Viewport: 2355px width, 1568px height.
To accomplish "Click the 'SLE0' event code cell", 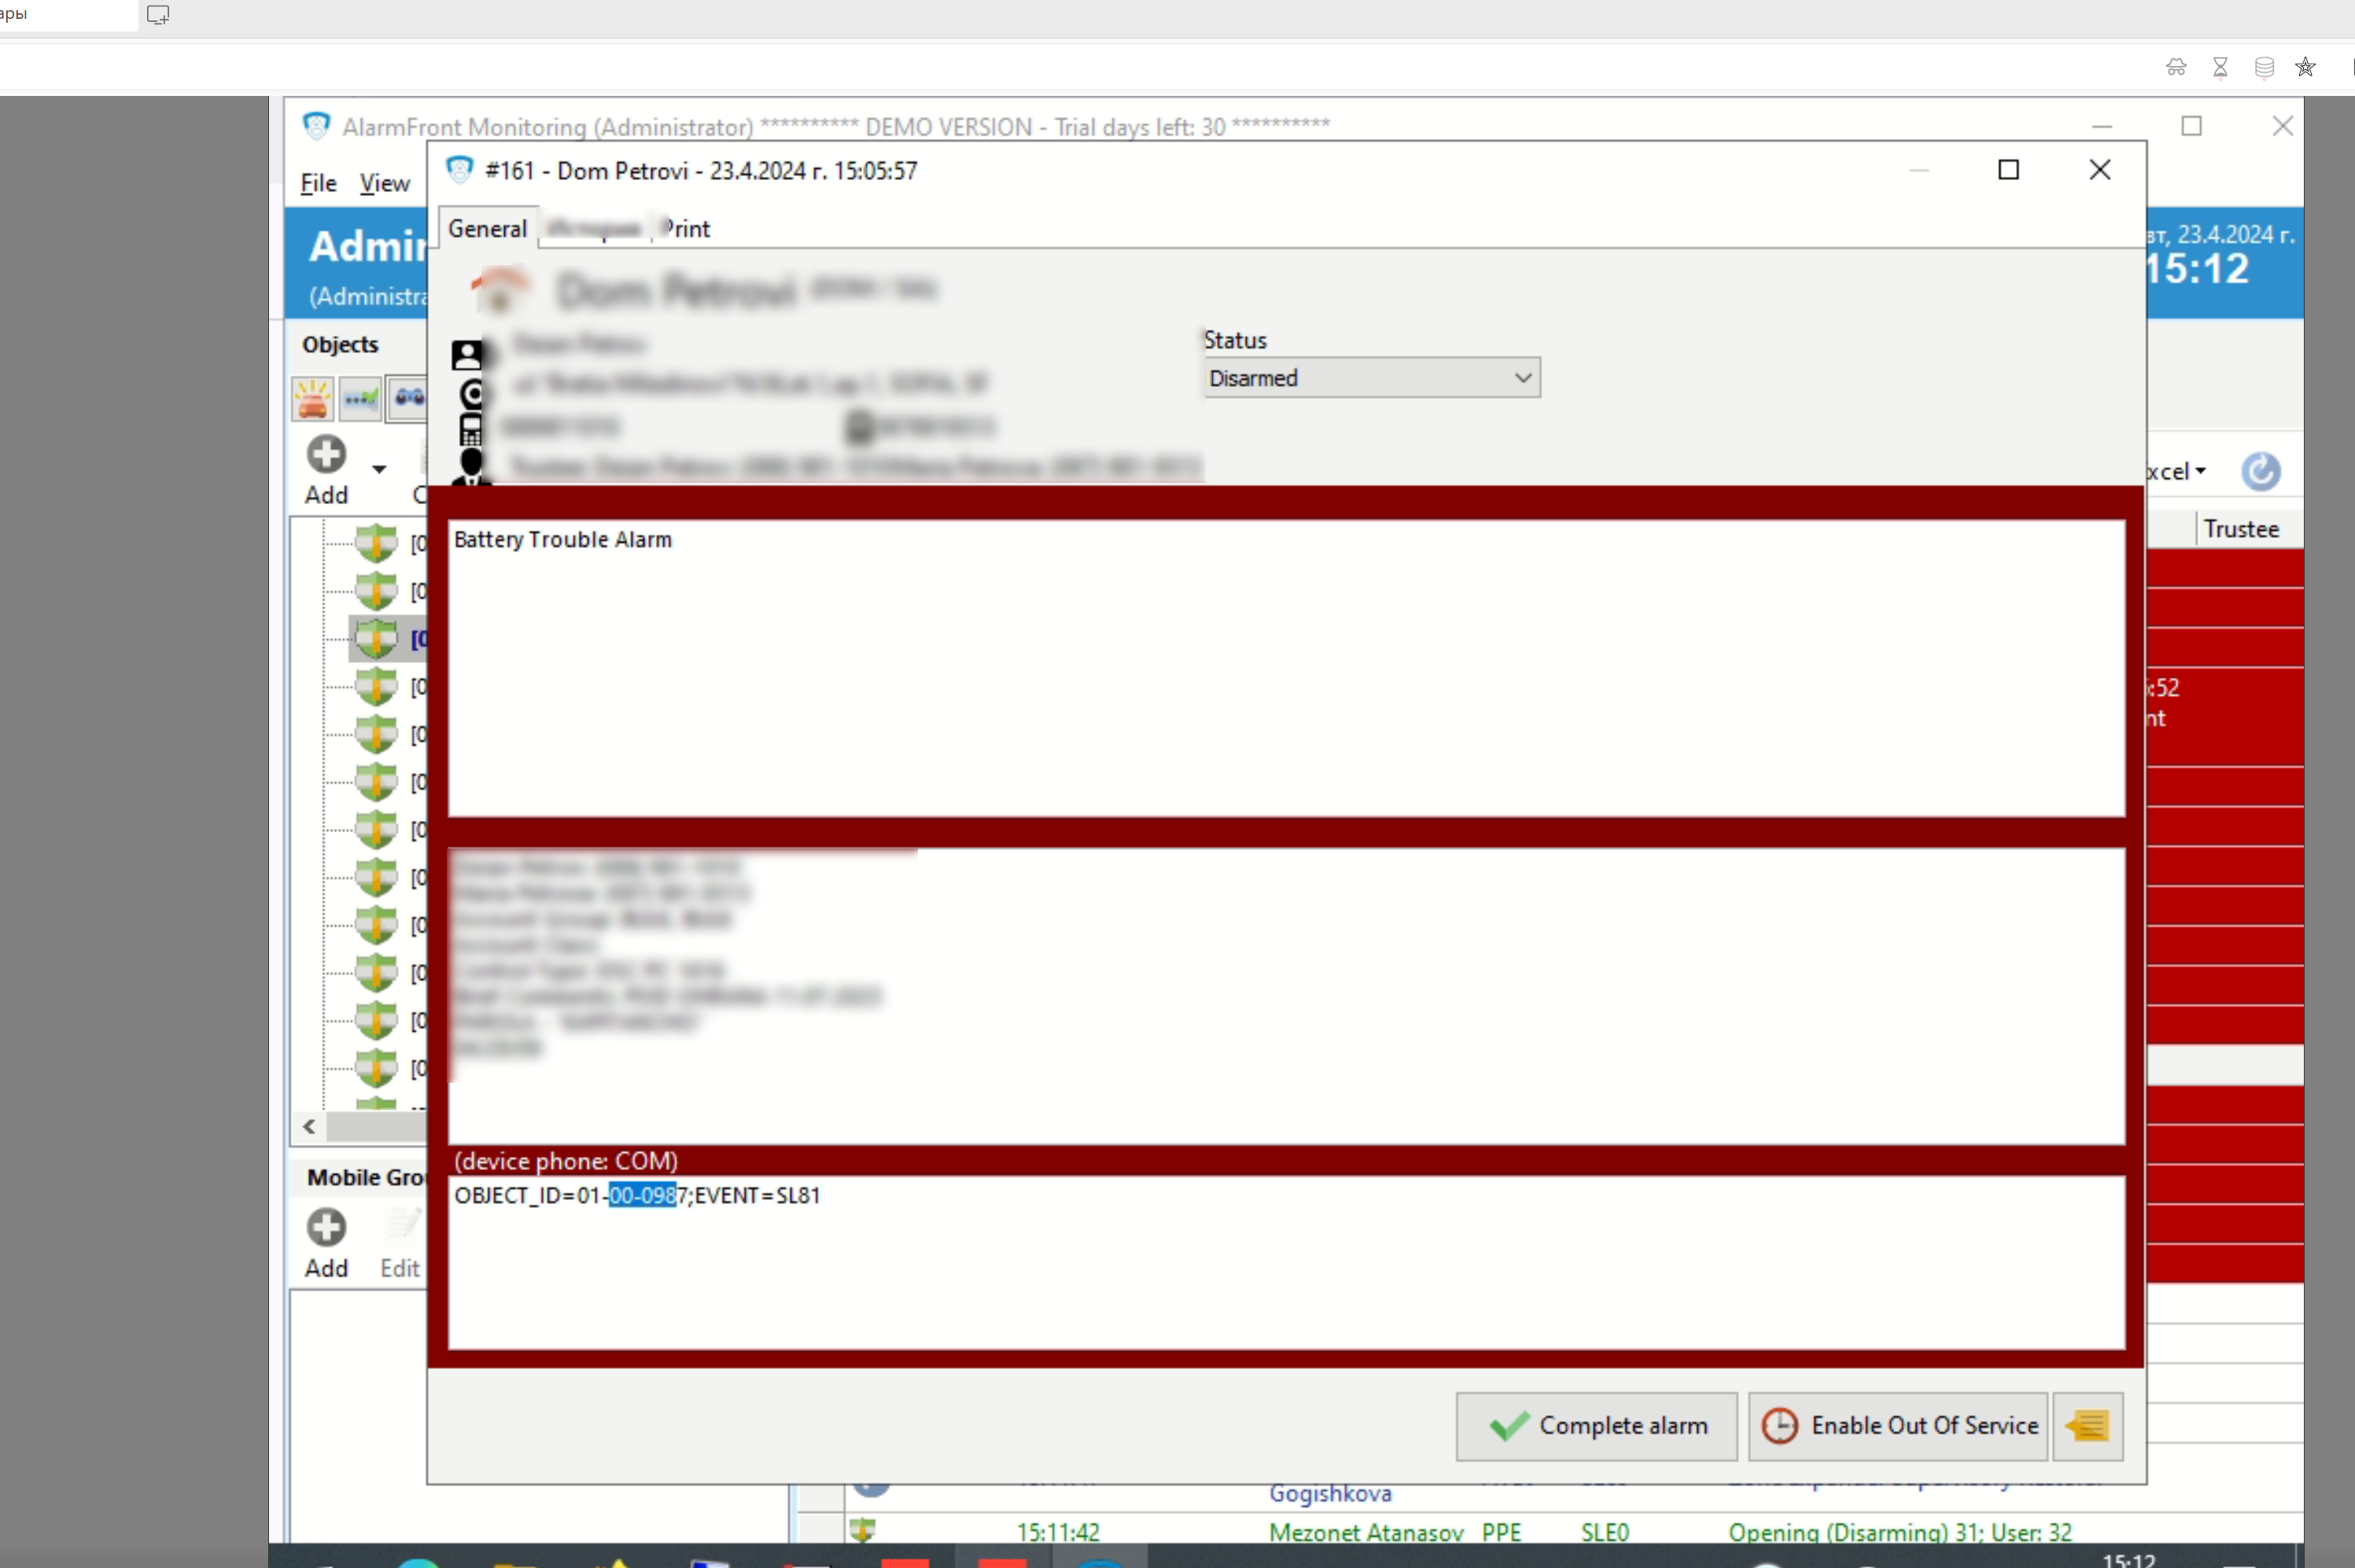I will click(x=1605, y=1532).
